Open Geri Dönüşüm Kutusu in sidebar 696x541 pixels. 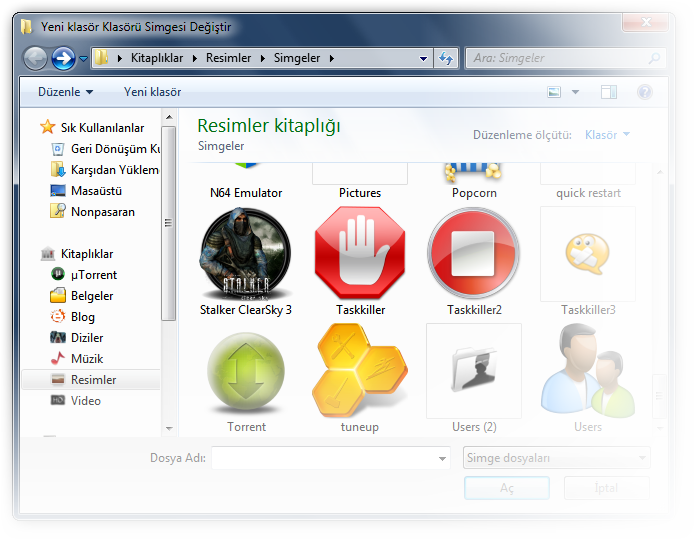tap(106, 149)
